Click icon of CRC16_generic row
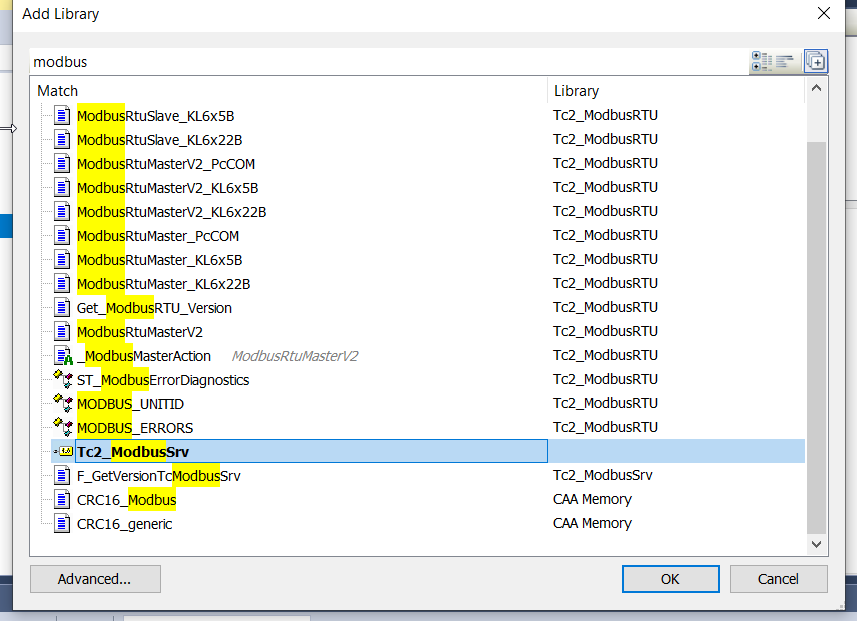 coord(62,524)
